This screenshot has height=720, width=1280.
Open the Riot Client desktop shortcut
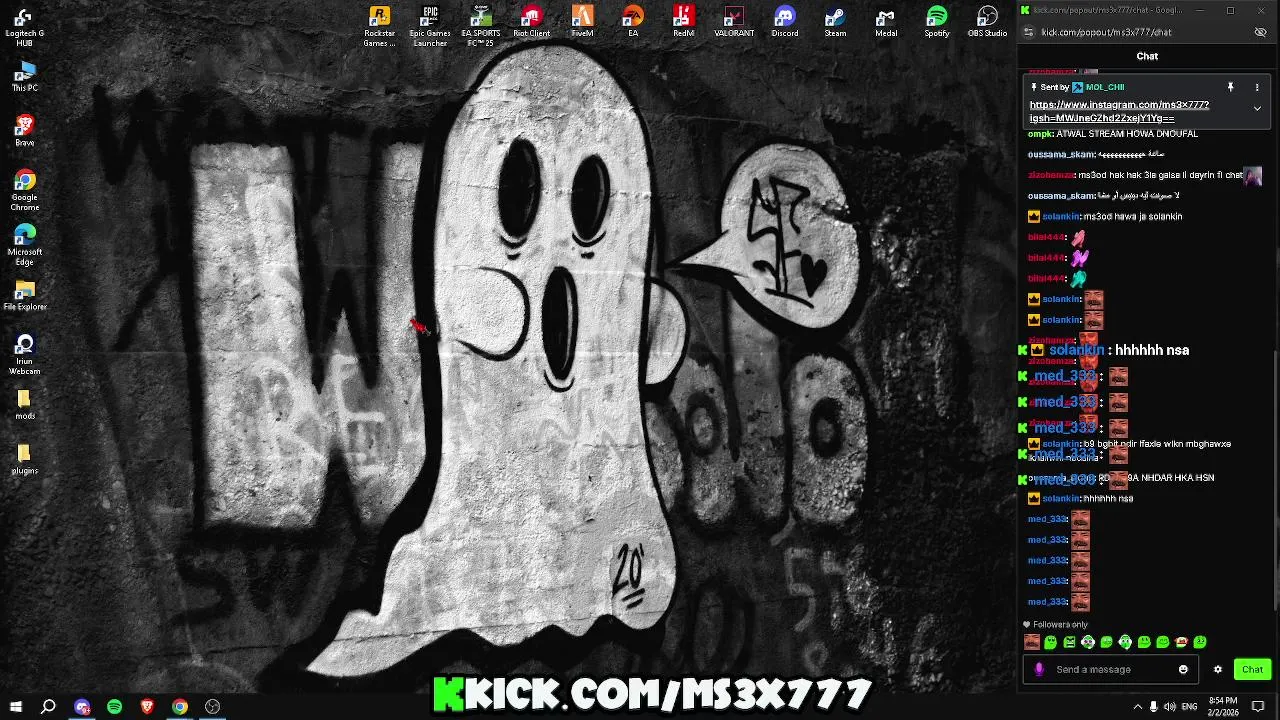click(531, 22)
